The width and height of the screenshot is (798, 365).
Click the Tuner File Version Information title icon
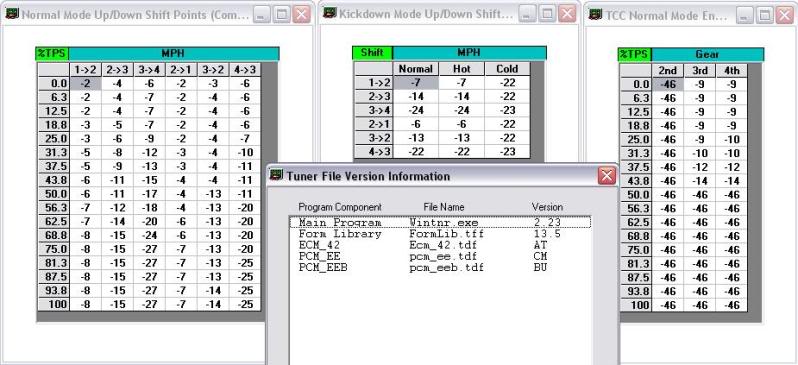(x=276, y=176)
